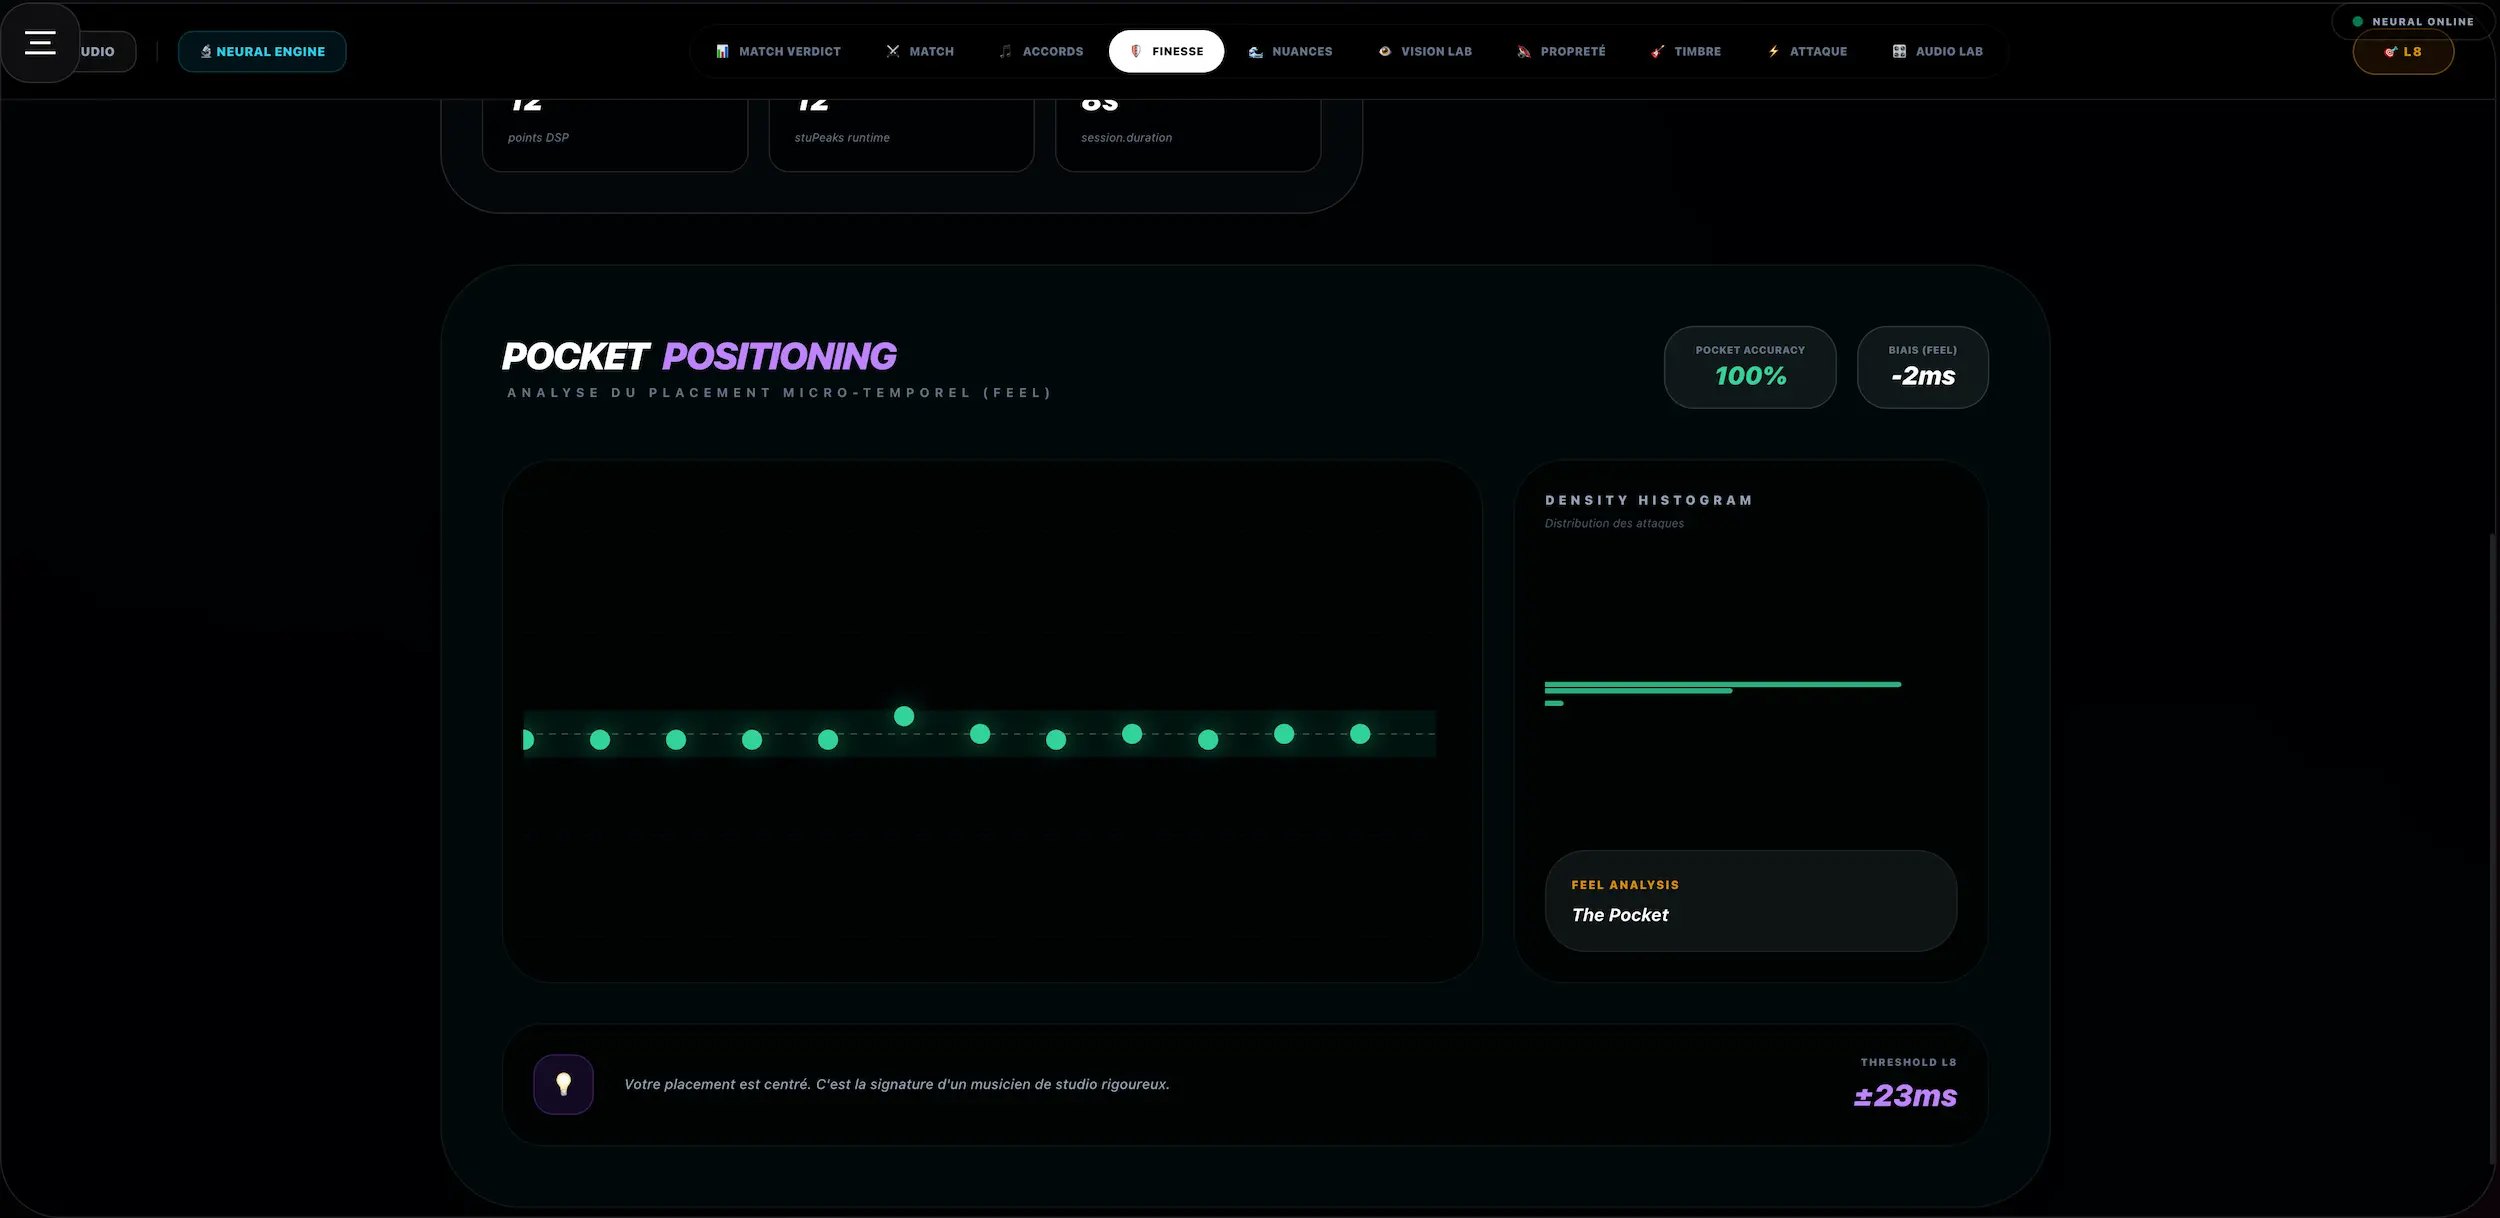Click the Attaque lightning bolt icon
Viewport: 2500px width, 1218px height.
[1773, 51]
